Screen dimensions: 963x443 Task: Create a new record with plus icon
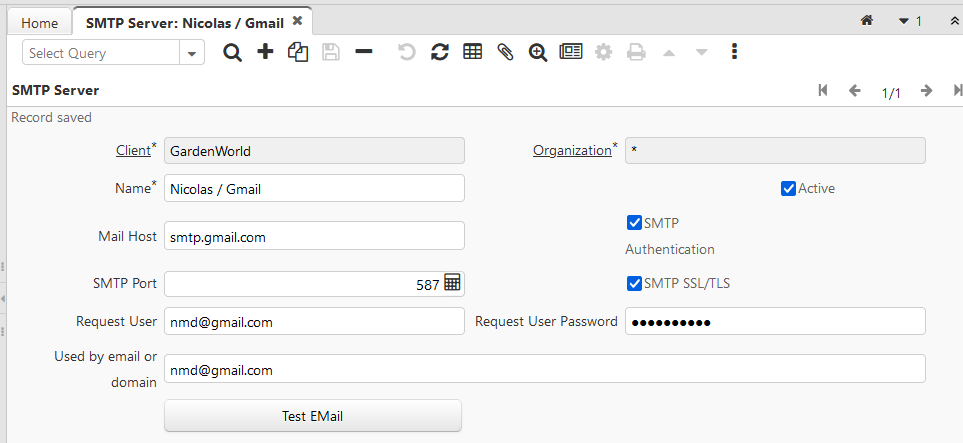[x=265, y=53]
